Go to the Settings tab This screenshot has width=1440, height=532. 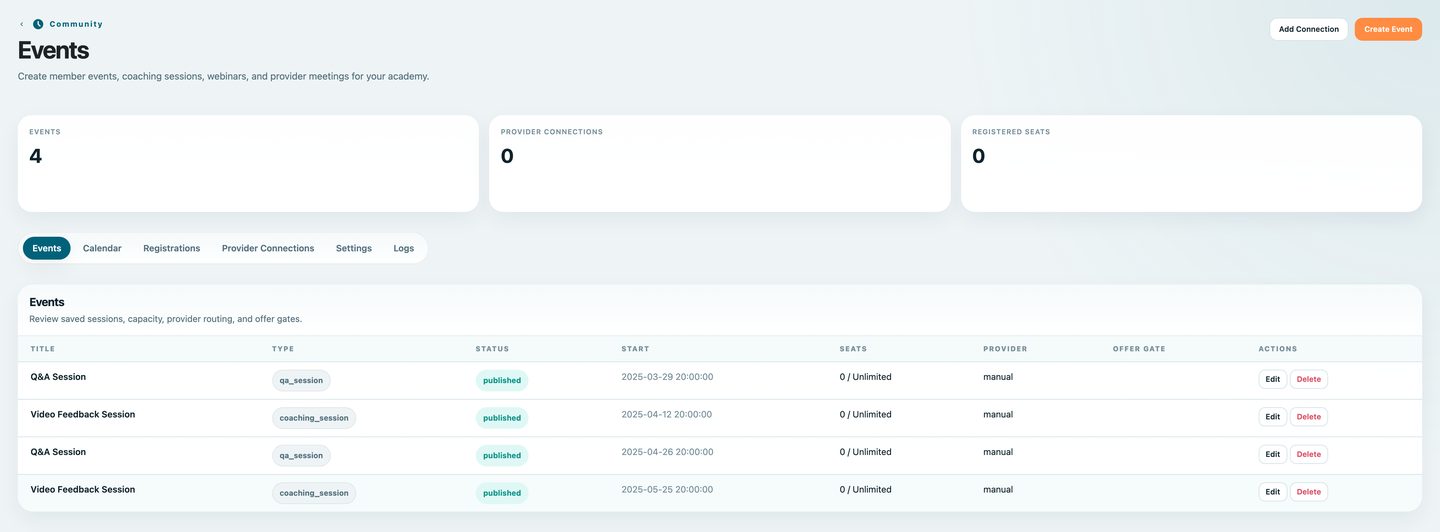354,248
